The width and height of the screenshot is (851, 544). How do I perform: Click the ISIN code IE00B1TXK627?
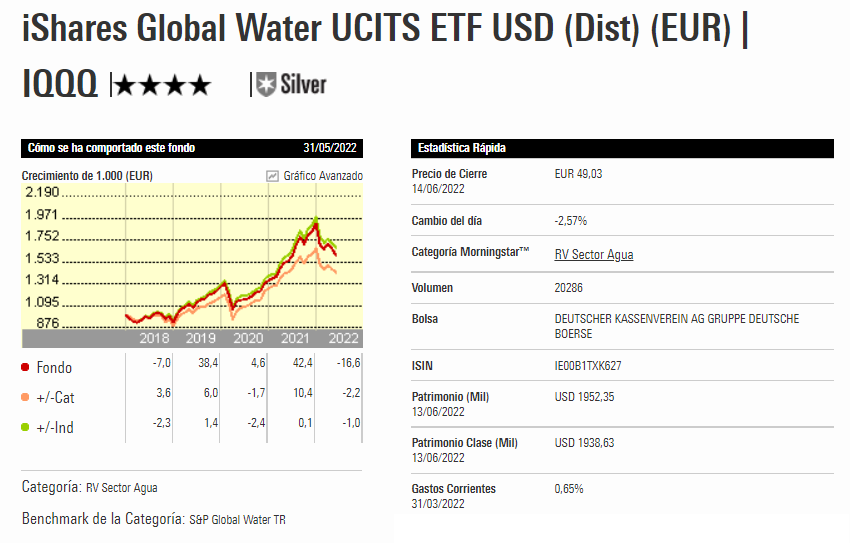tap(587, 366)
